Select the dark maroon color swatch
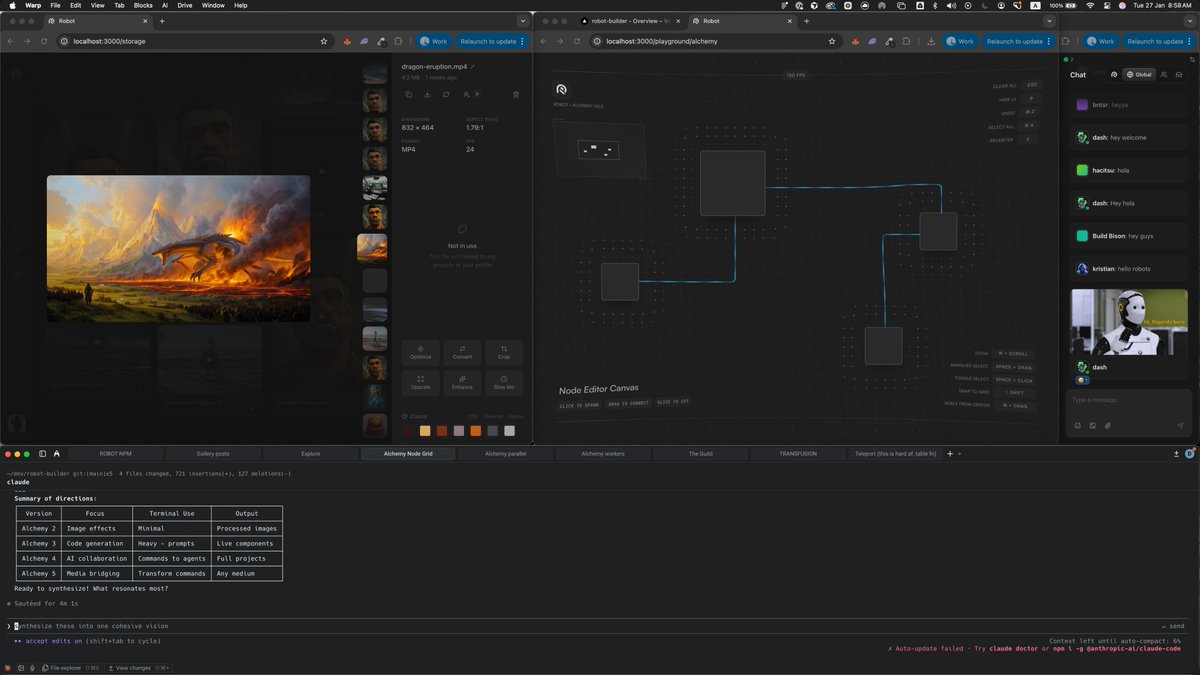Screen dimensions: 1200x675 (x=408, y=431)
